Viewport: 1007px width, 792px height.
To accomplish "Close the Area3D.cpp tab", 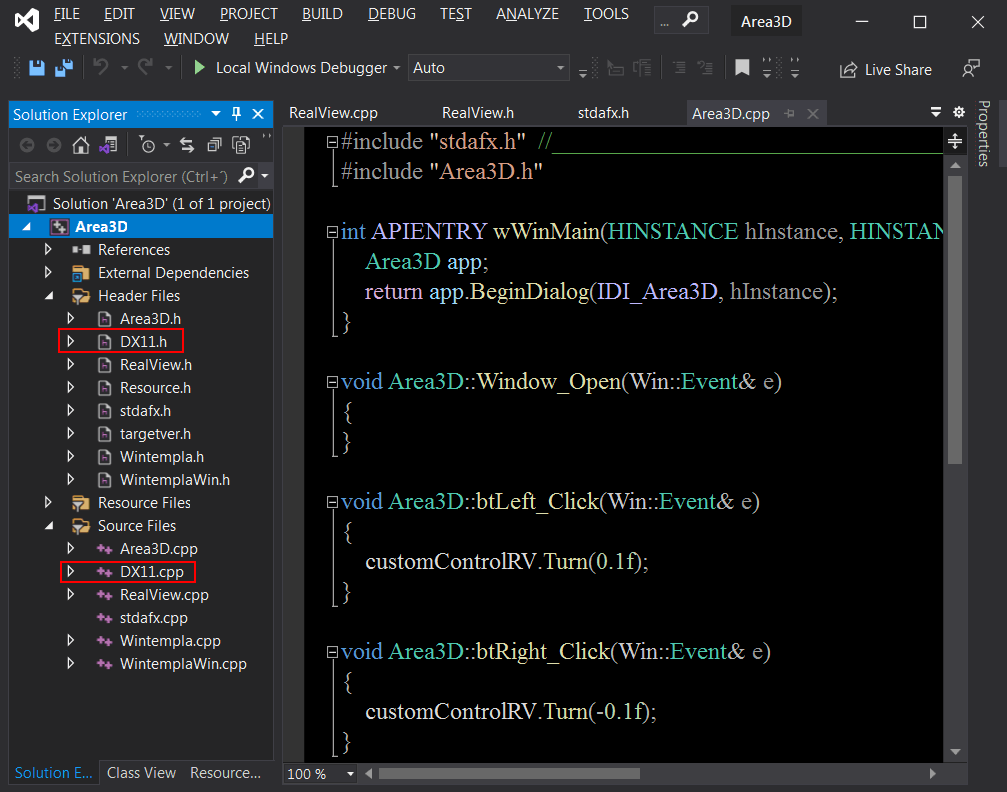I will click(x=813, y=114).
